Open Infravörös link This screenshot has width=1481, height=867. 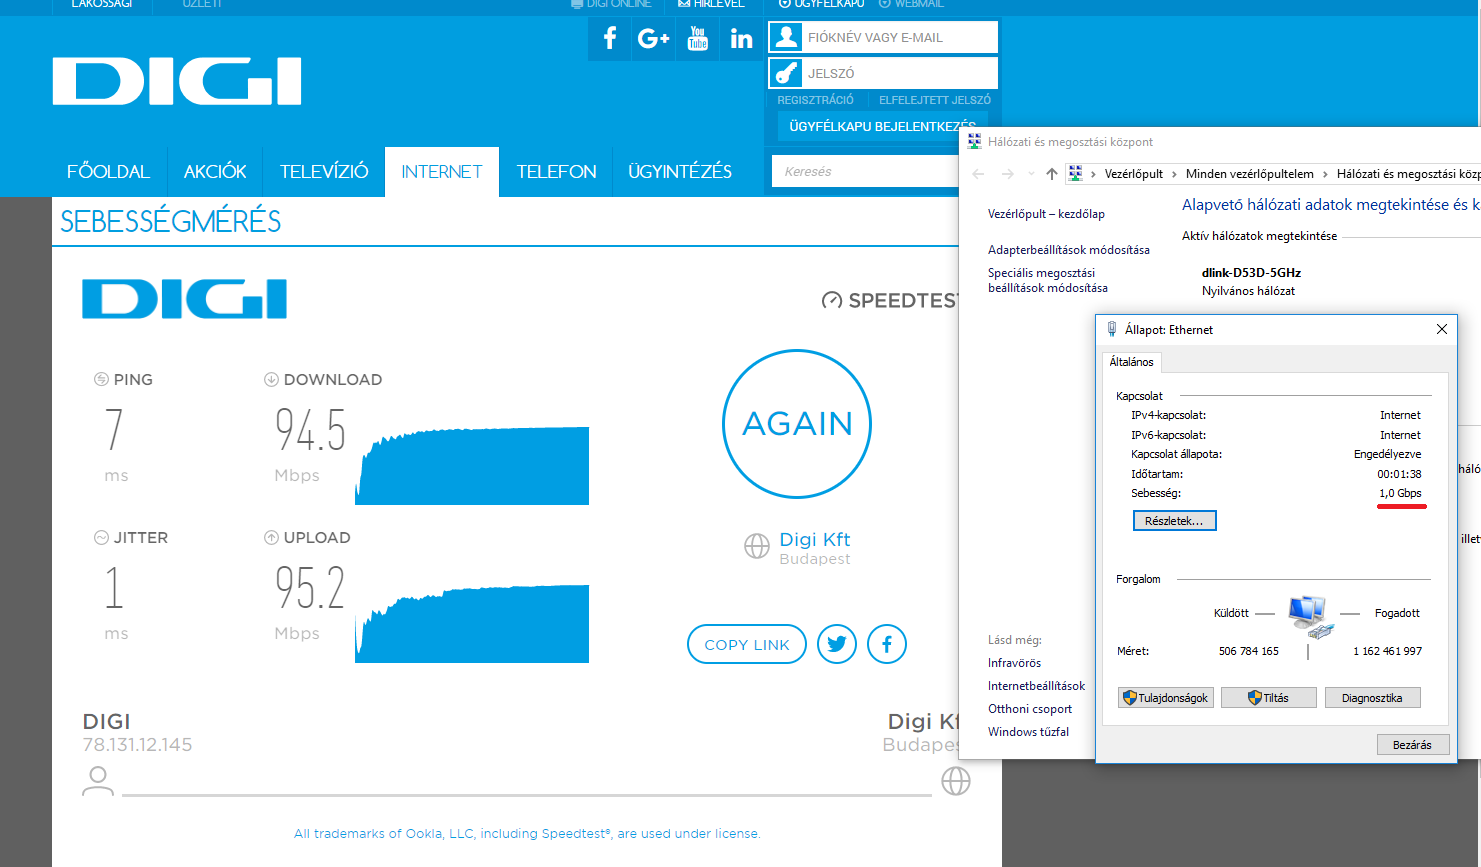coord(1014,663)
